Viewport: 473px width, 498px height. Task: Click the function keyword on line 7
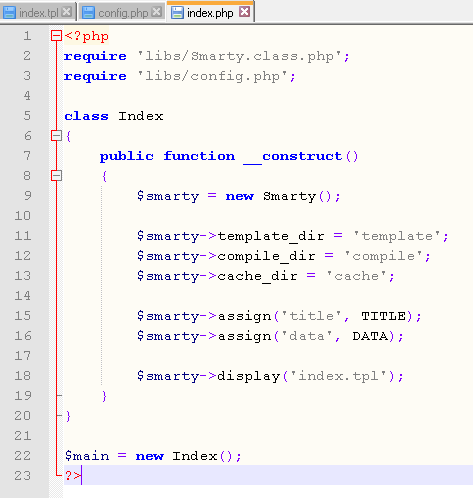(199, 156)
